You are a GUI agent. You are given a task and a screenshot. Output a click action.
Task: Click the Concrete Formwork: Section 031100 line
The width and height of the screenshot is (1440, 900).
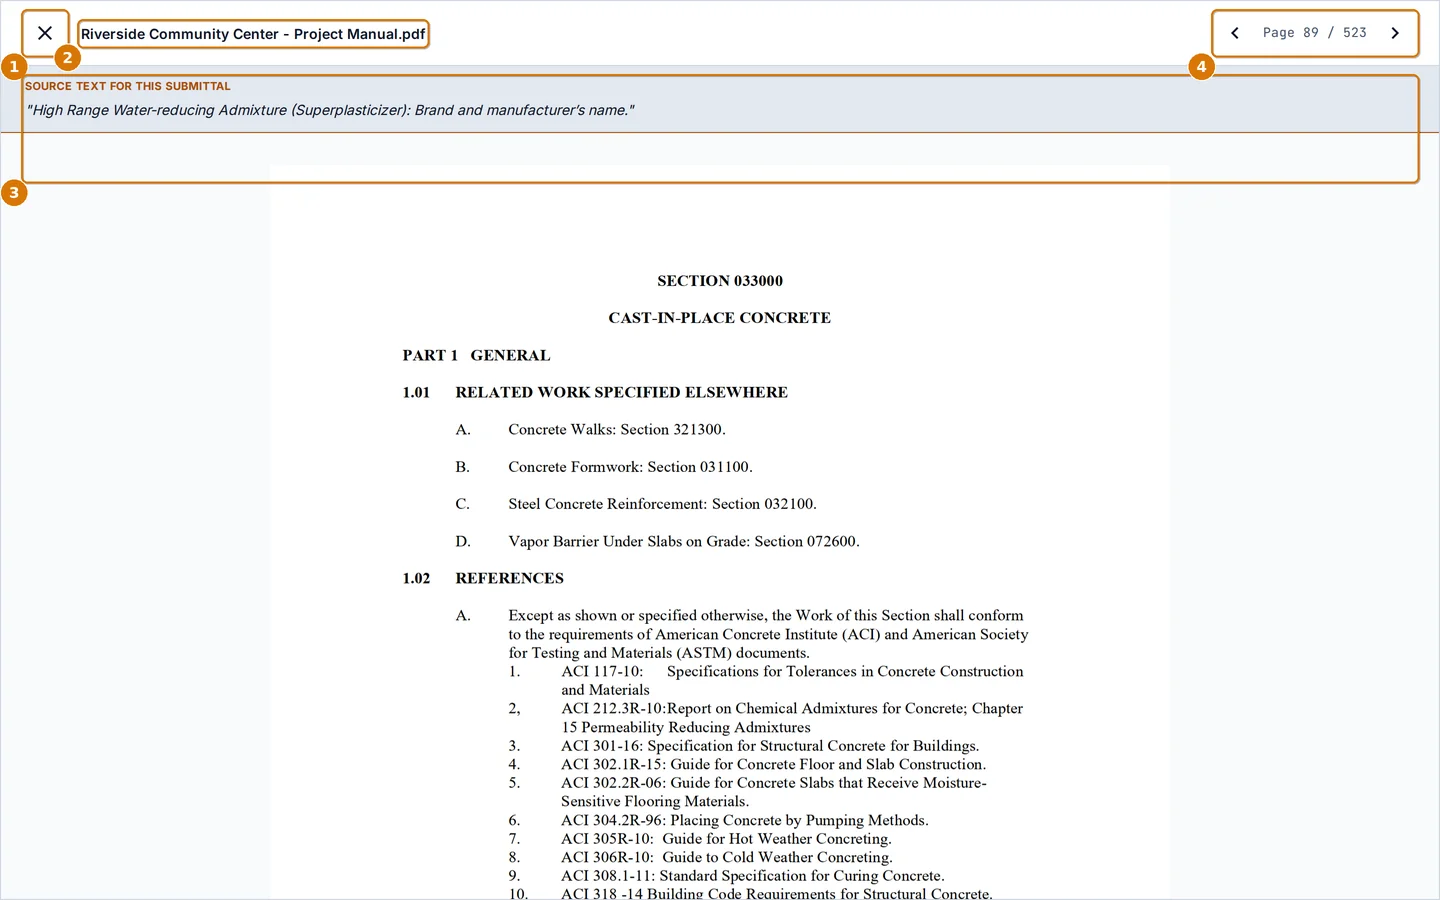(630, 467)
